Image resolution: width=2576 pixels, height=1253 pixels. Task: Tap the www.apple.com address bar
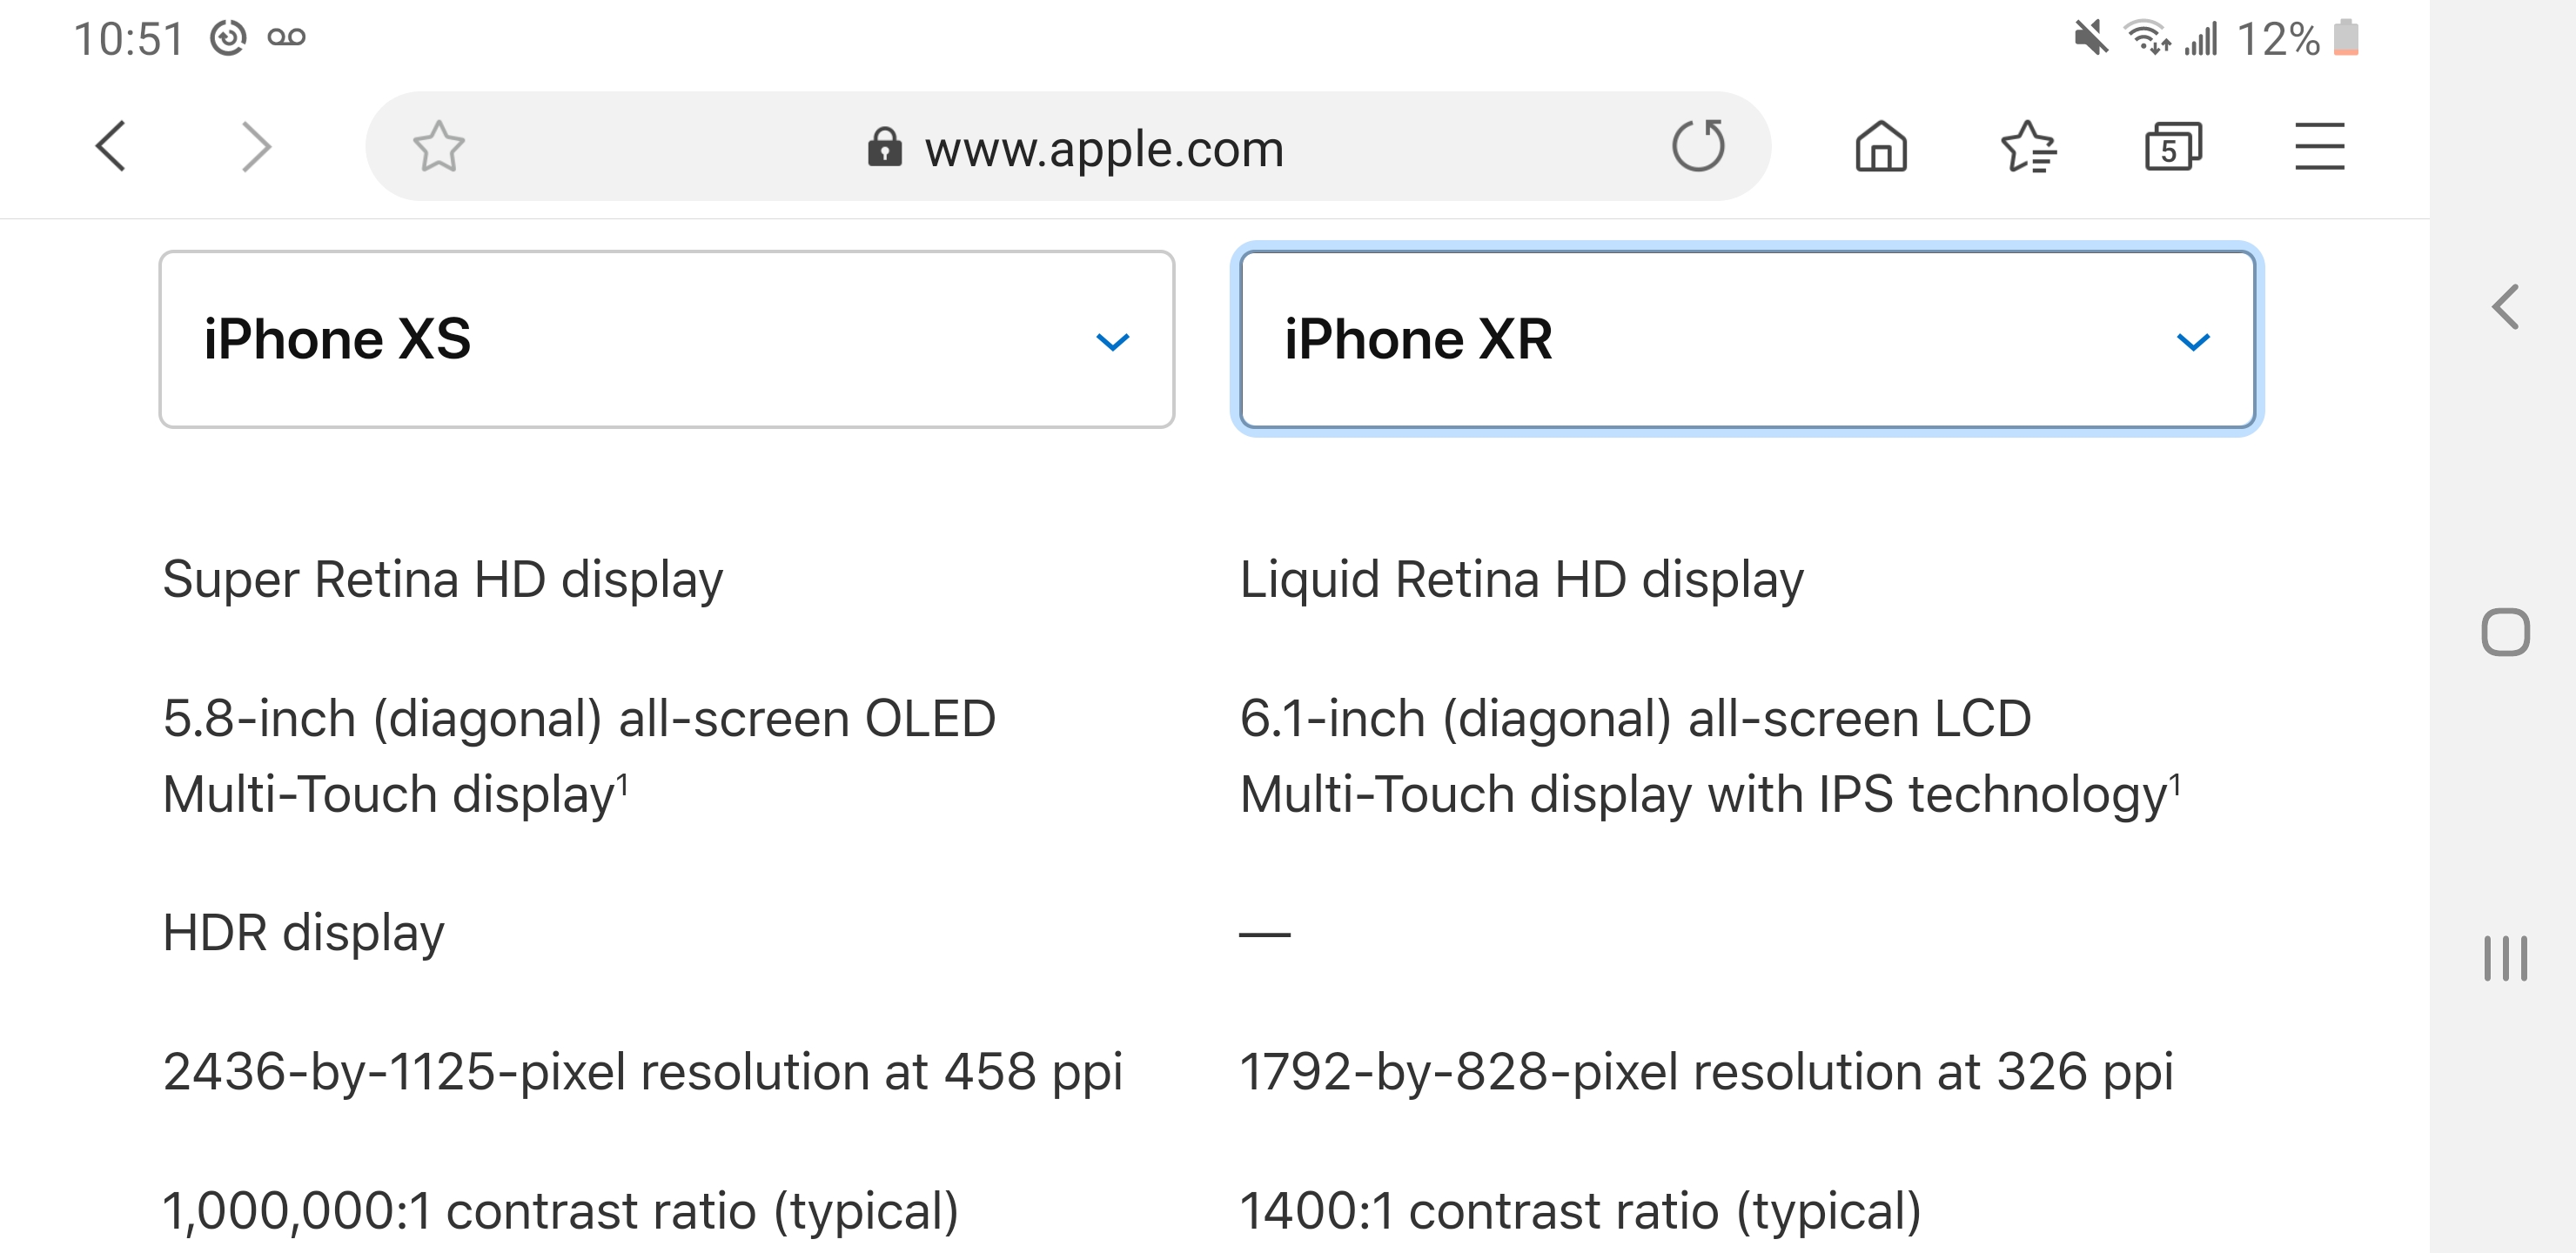point(1103,149)
